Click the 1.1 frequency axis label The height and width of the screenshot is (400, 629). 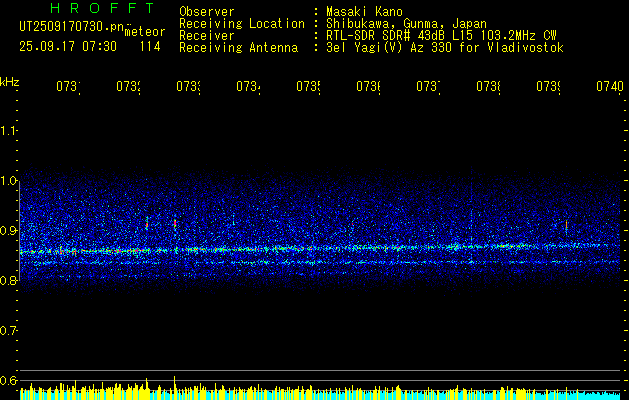(8, 130)
